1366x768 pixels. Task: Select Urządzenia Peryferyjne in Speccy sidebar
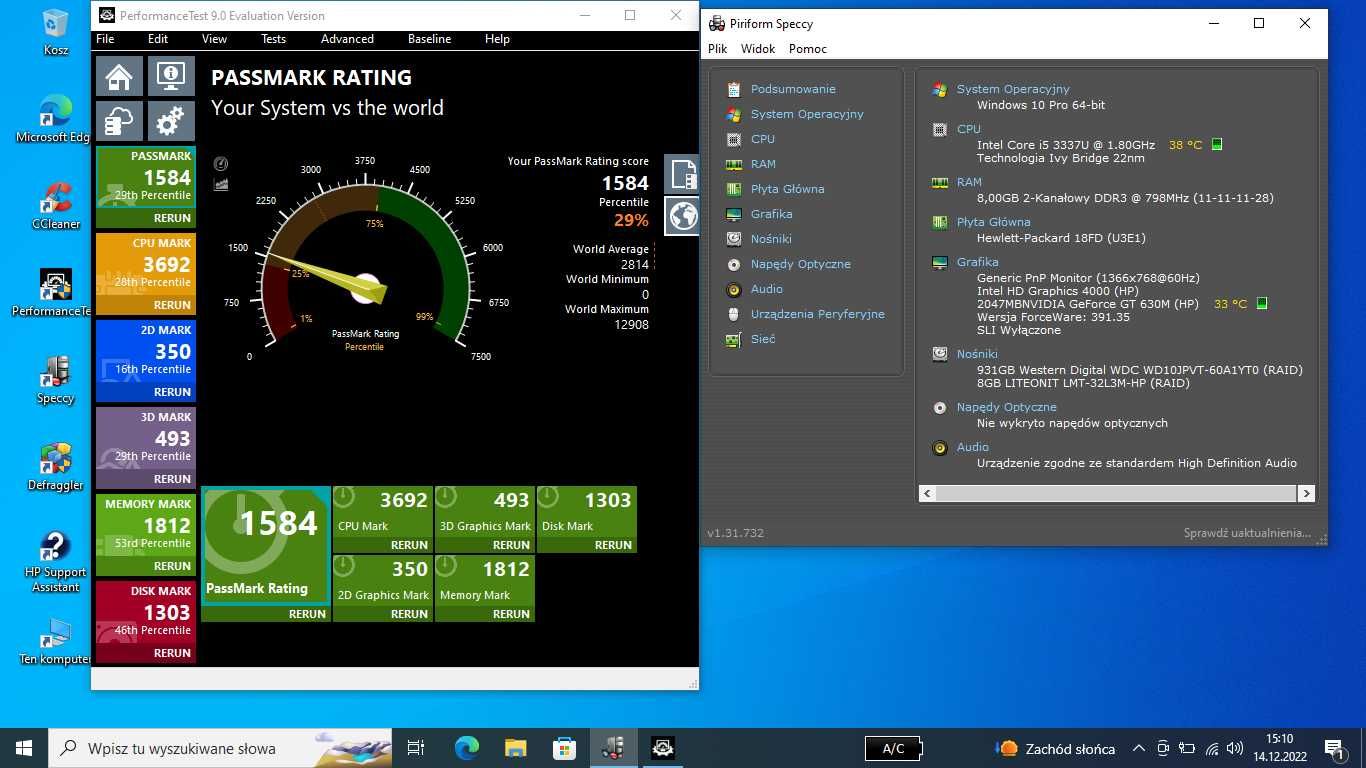click(x=818, y=314)
